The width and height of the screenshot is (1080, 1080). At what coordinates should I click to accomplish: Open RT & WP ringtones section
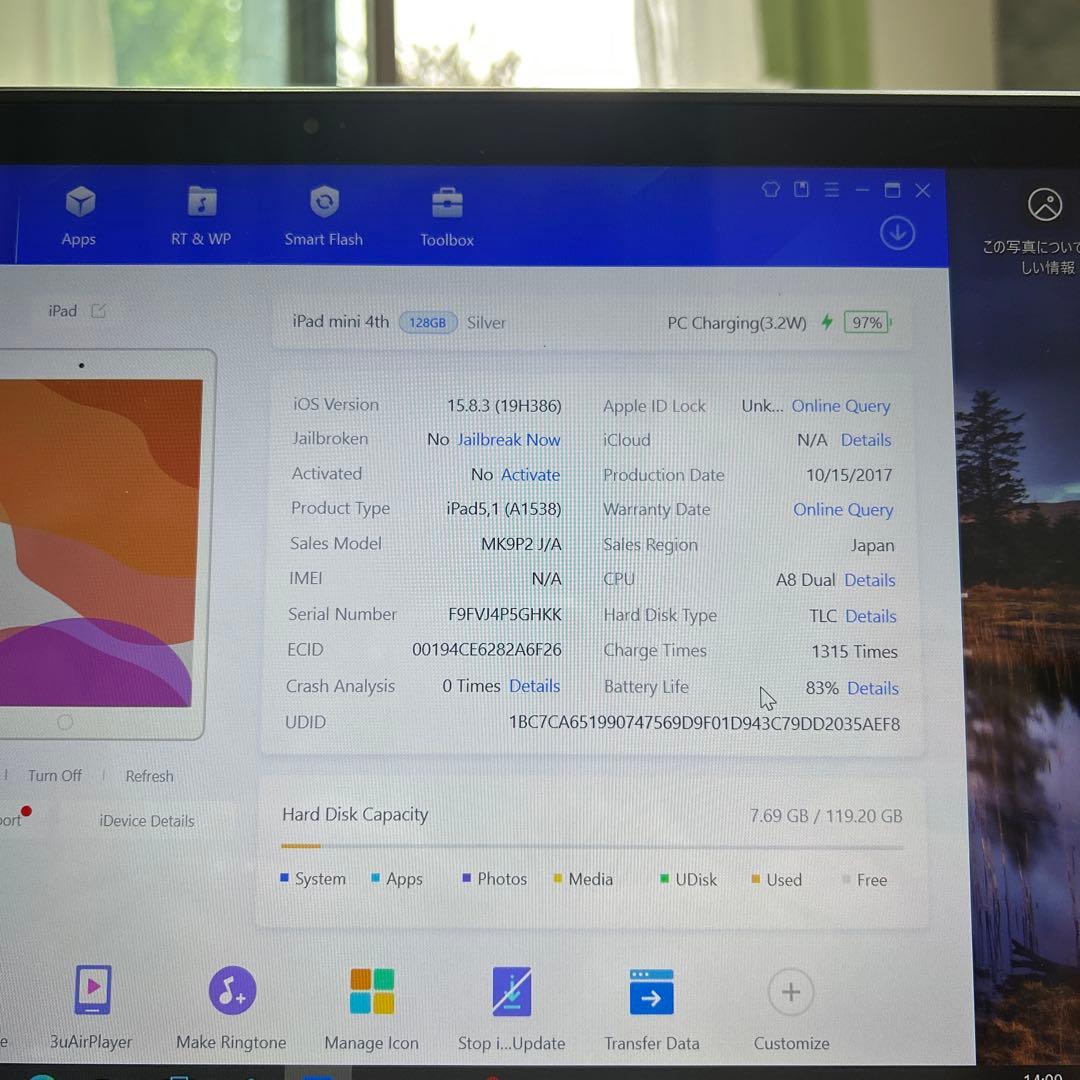pos(201,215)
